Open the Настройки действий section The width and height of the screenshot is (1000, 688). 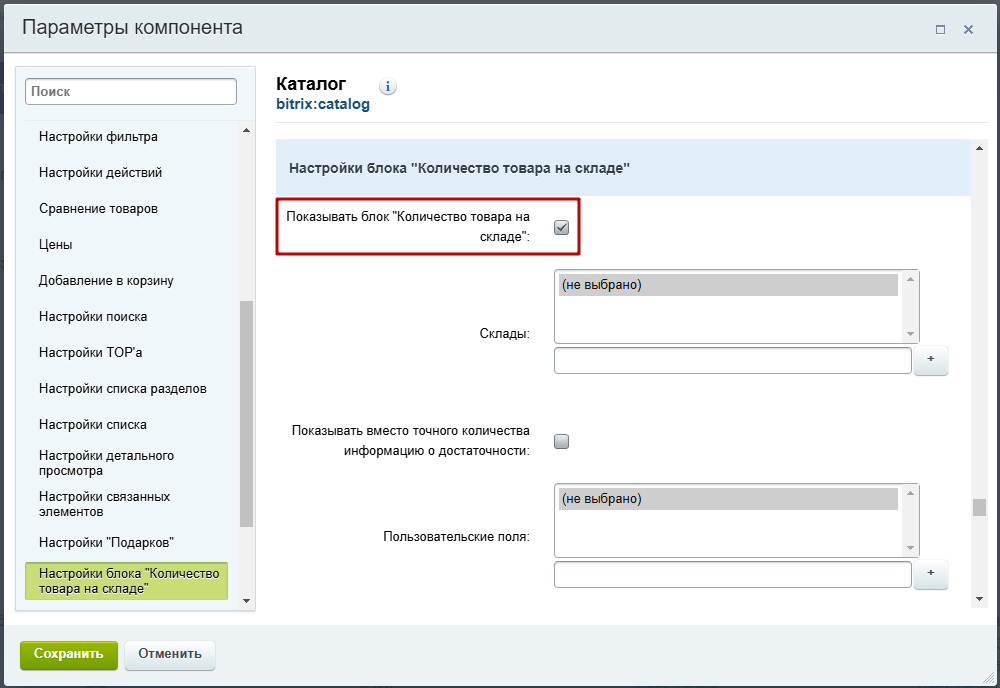(x=100, y=172)
